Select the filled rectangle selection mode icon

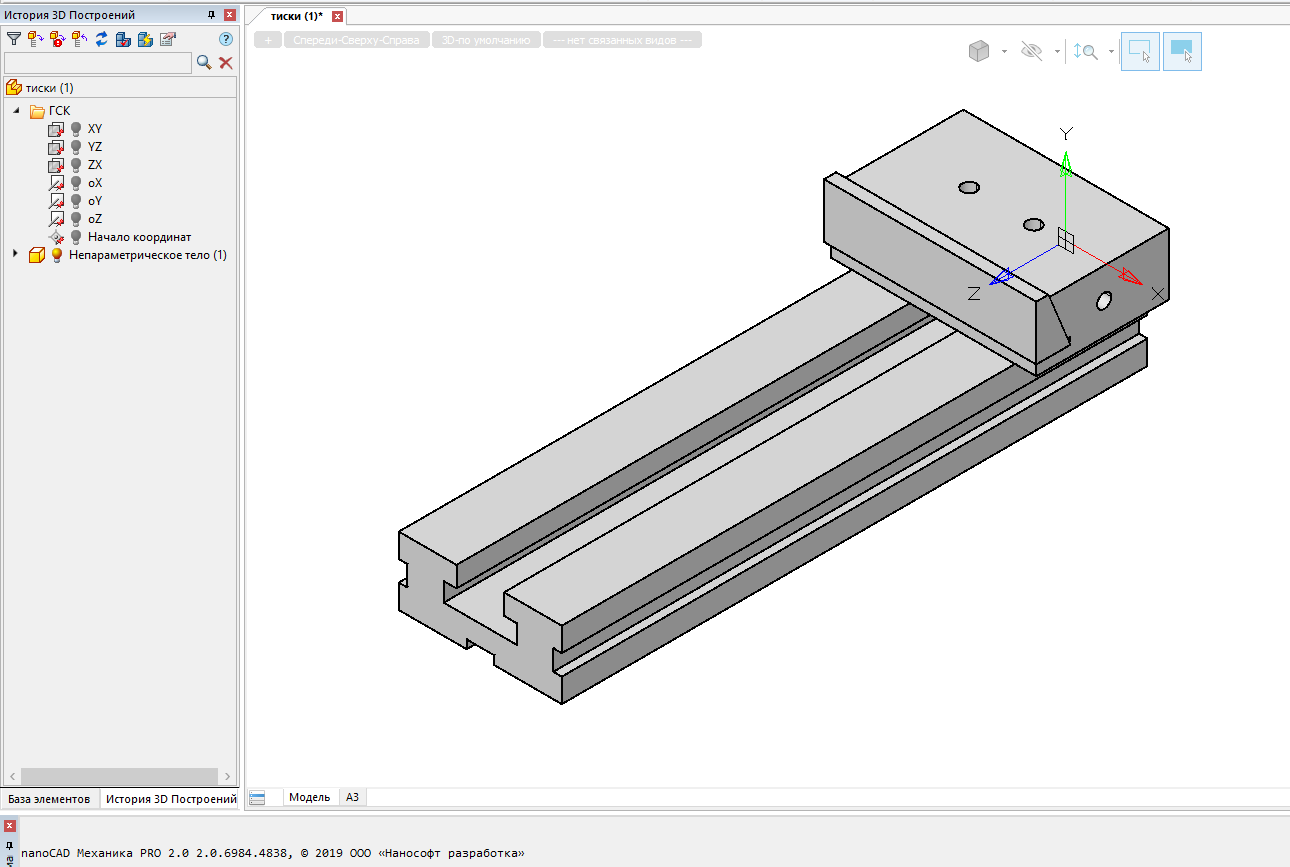(x=1182, y=52)
